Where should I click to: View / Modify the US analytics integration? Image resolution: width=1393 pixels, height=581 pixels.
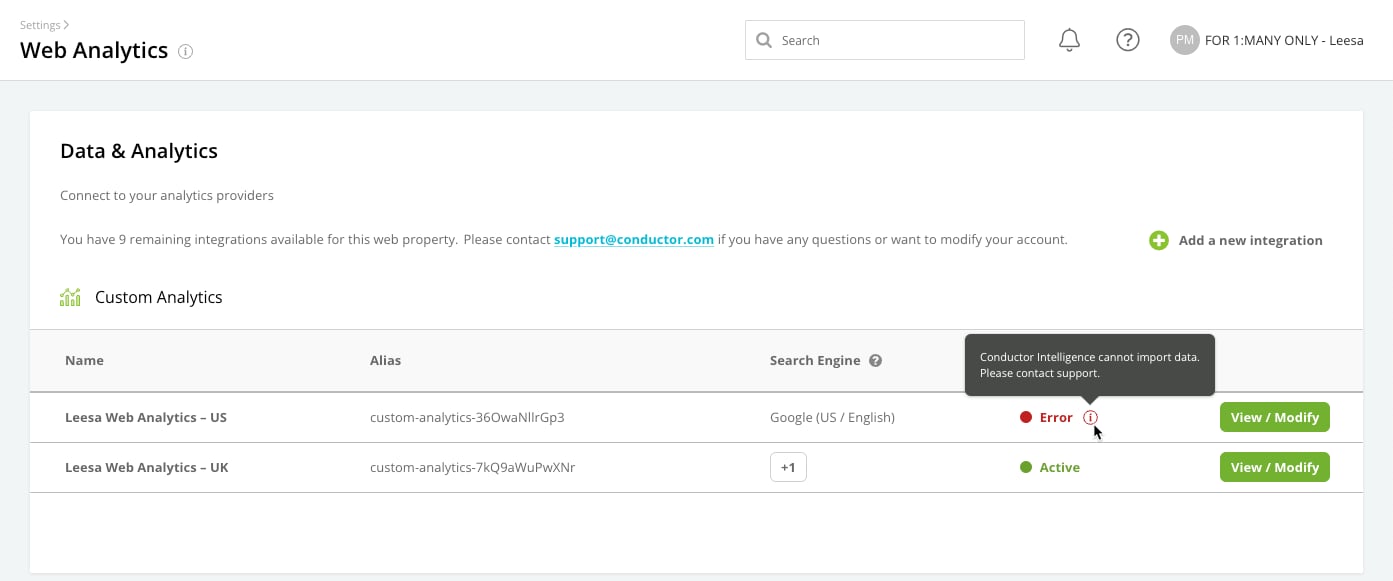click(1275, 417)
